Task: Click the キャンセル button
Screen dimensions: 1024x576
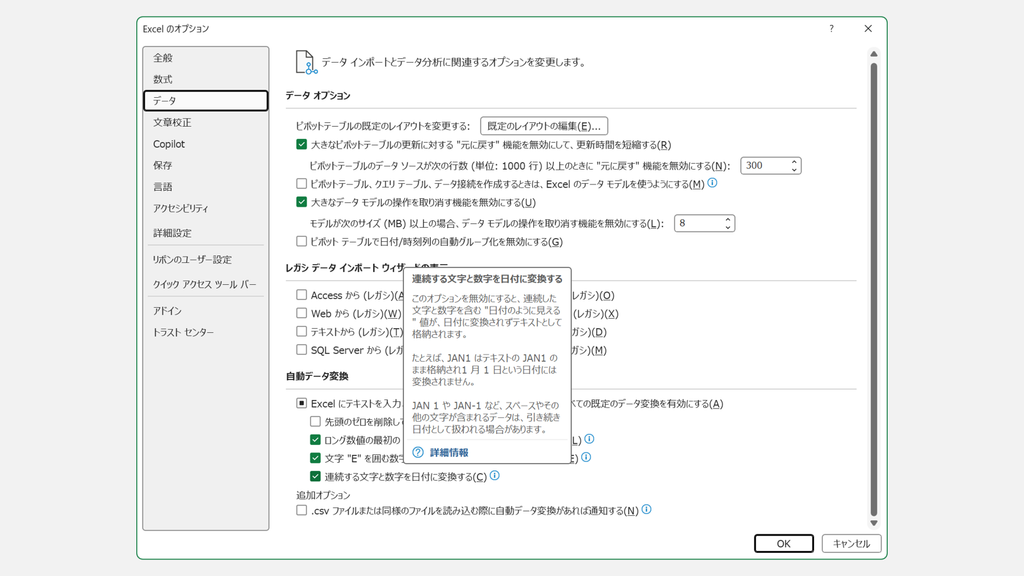Action: (x=852, y=543)
